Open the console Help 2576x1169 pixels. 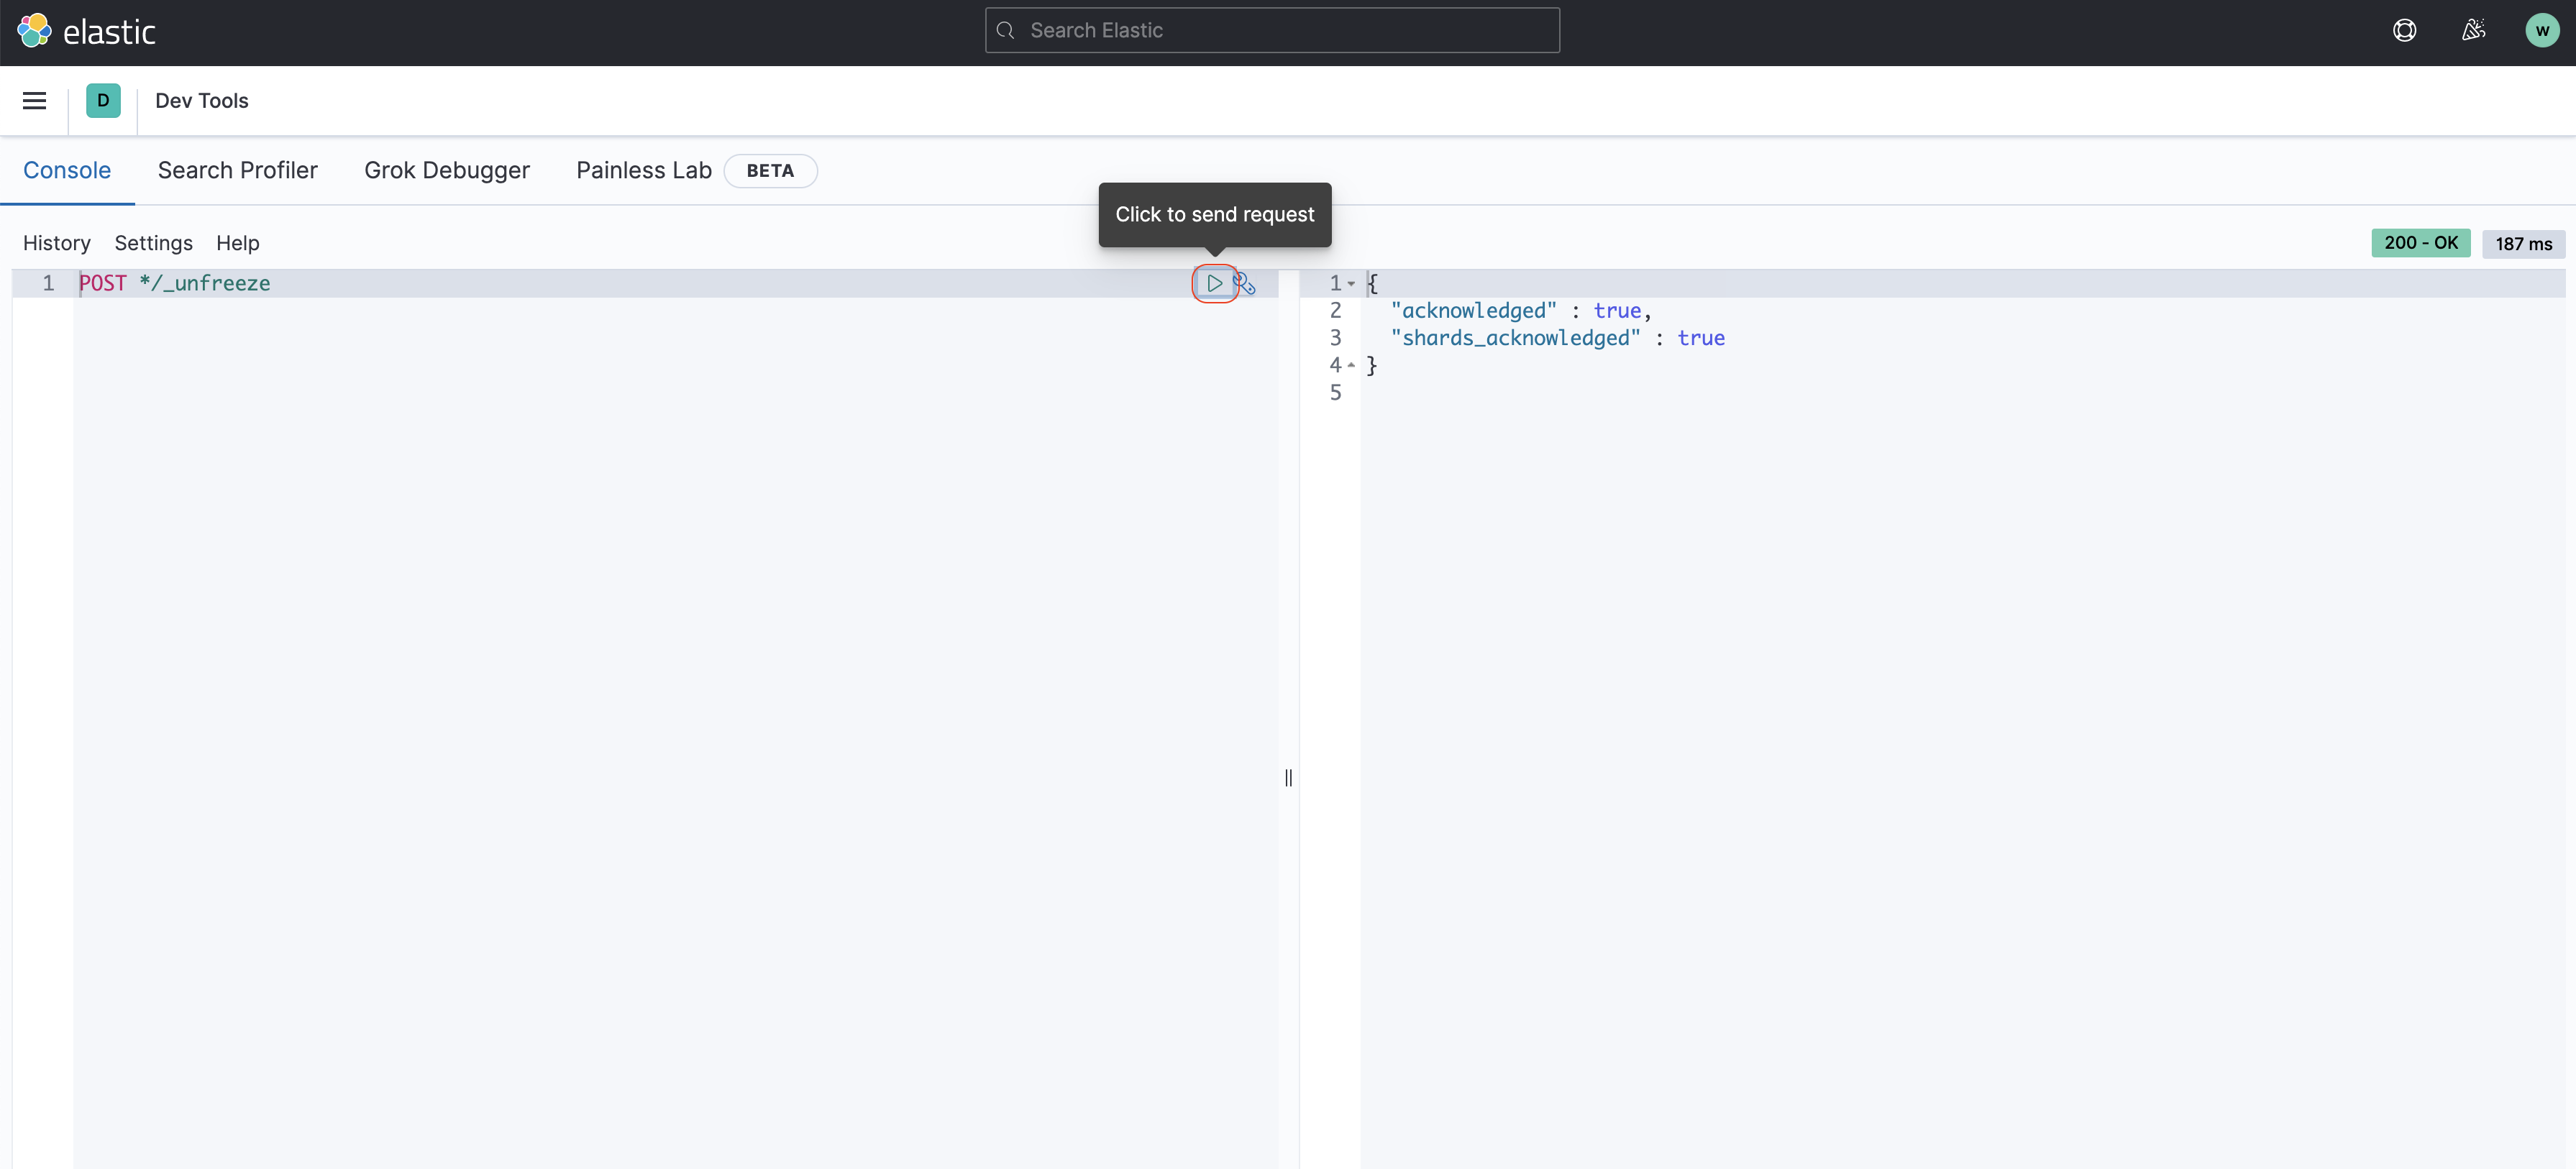pos(237,243)
